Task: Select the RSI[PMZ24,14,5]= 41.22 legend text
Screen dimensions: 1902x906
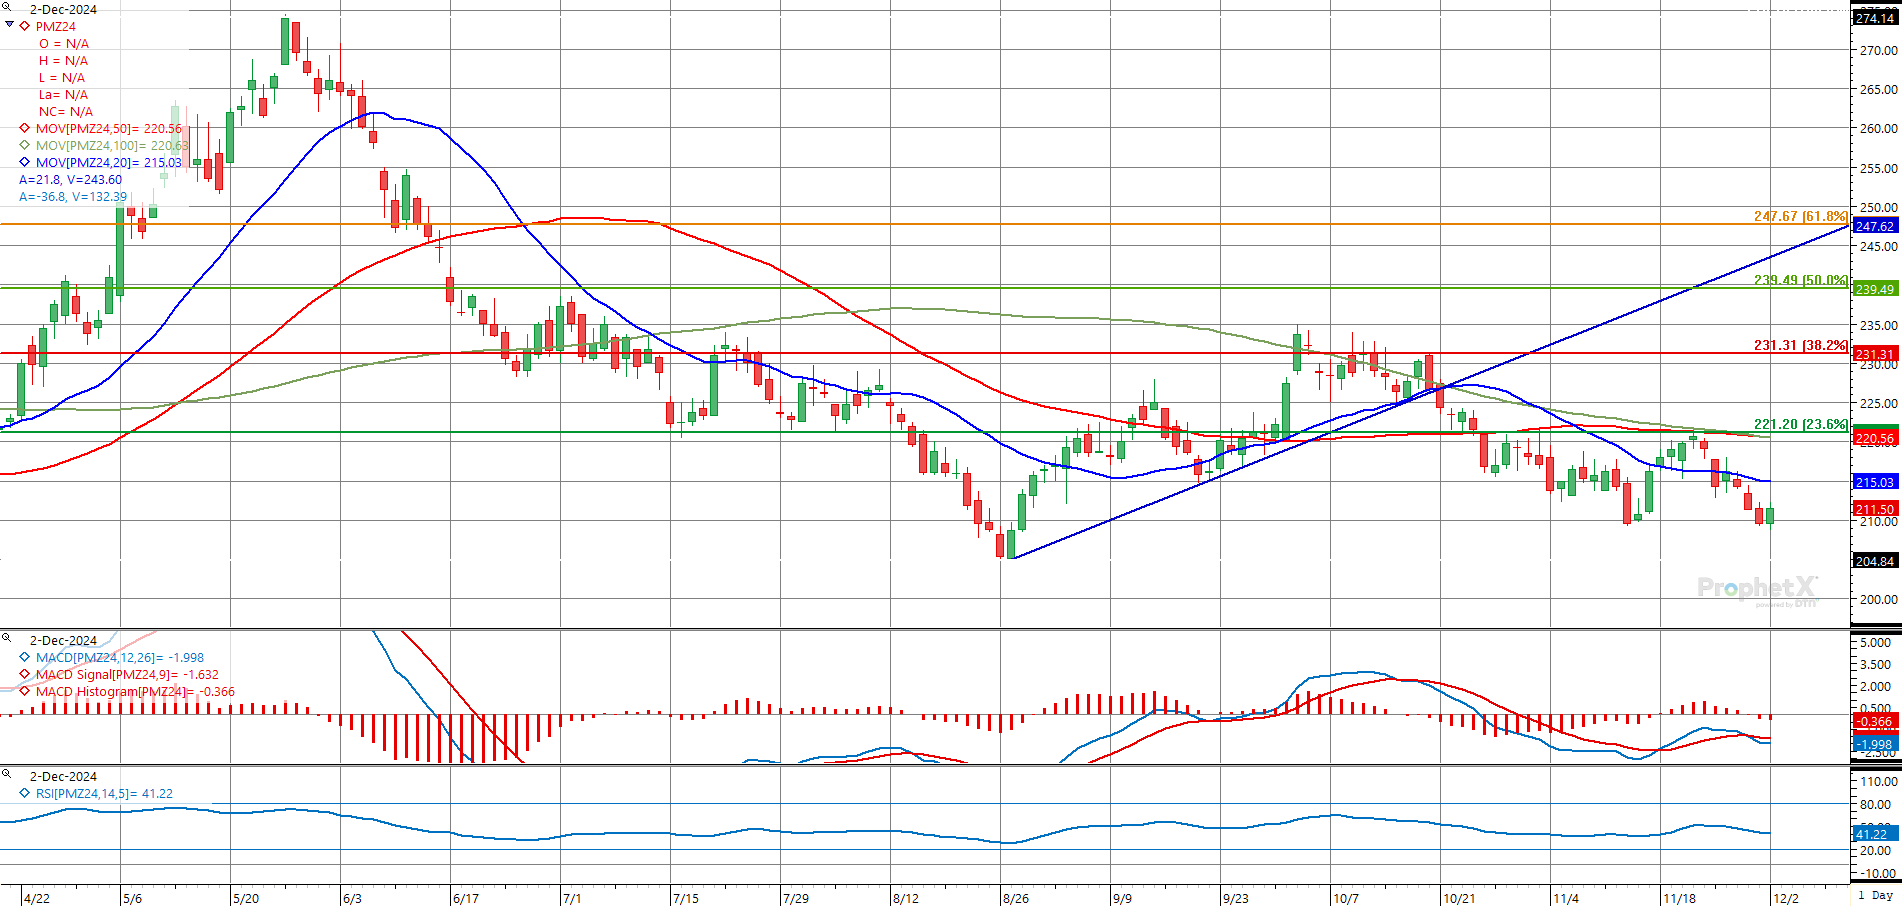Action: [x=104, y=794]
